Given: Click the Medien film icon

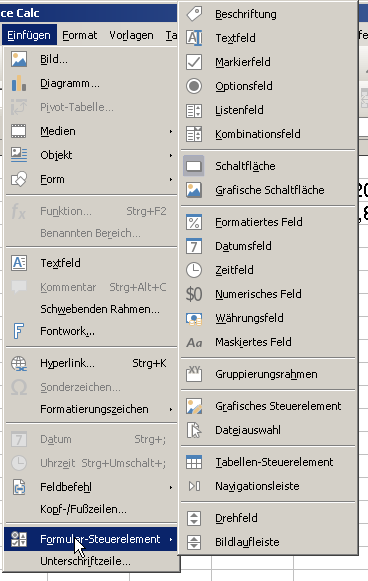Looking at the screenshot, I should [19, 131].
